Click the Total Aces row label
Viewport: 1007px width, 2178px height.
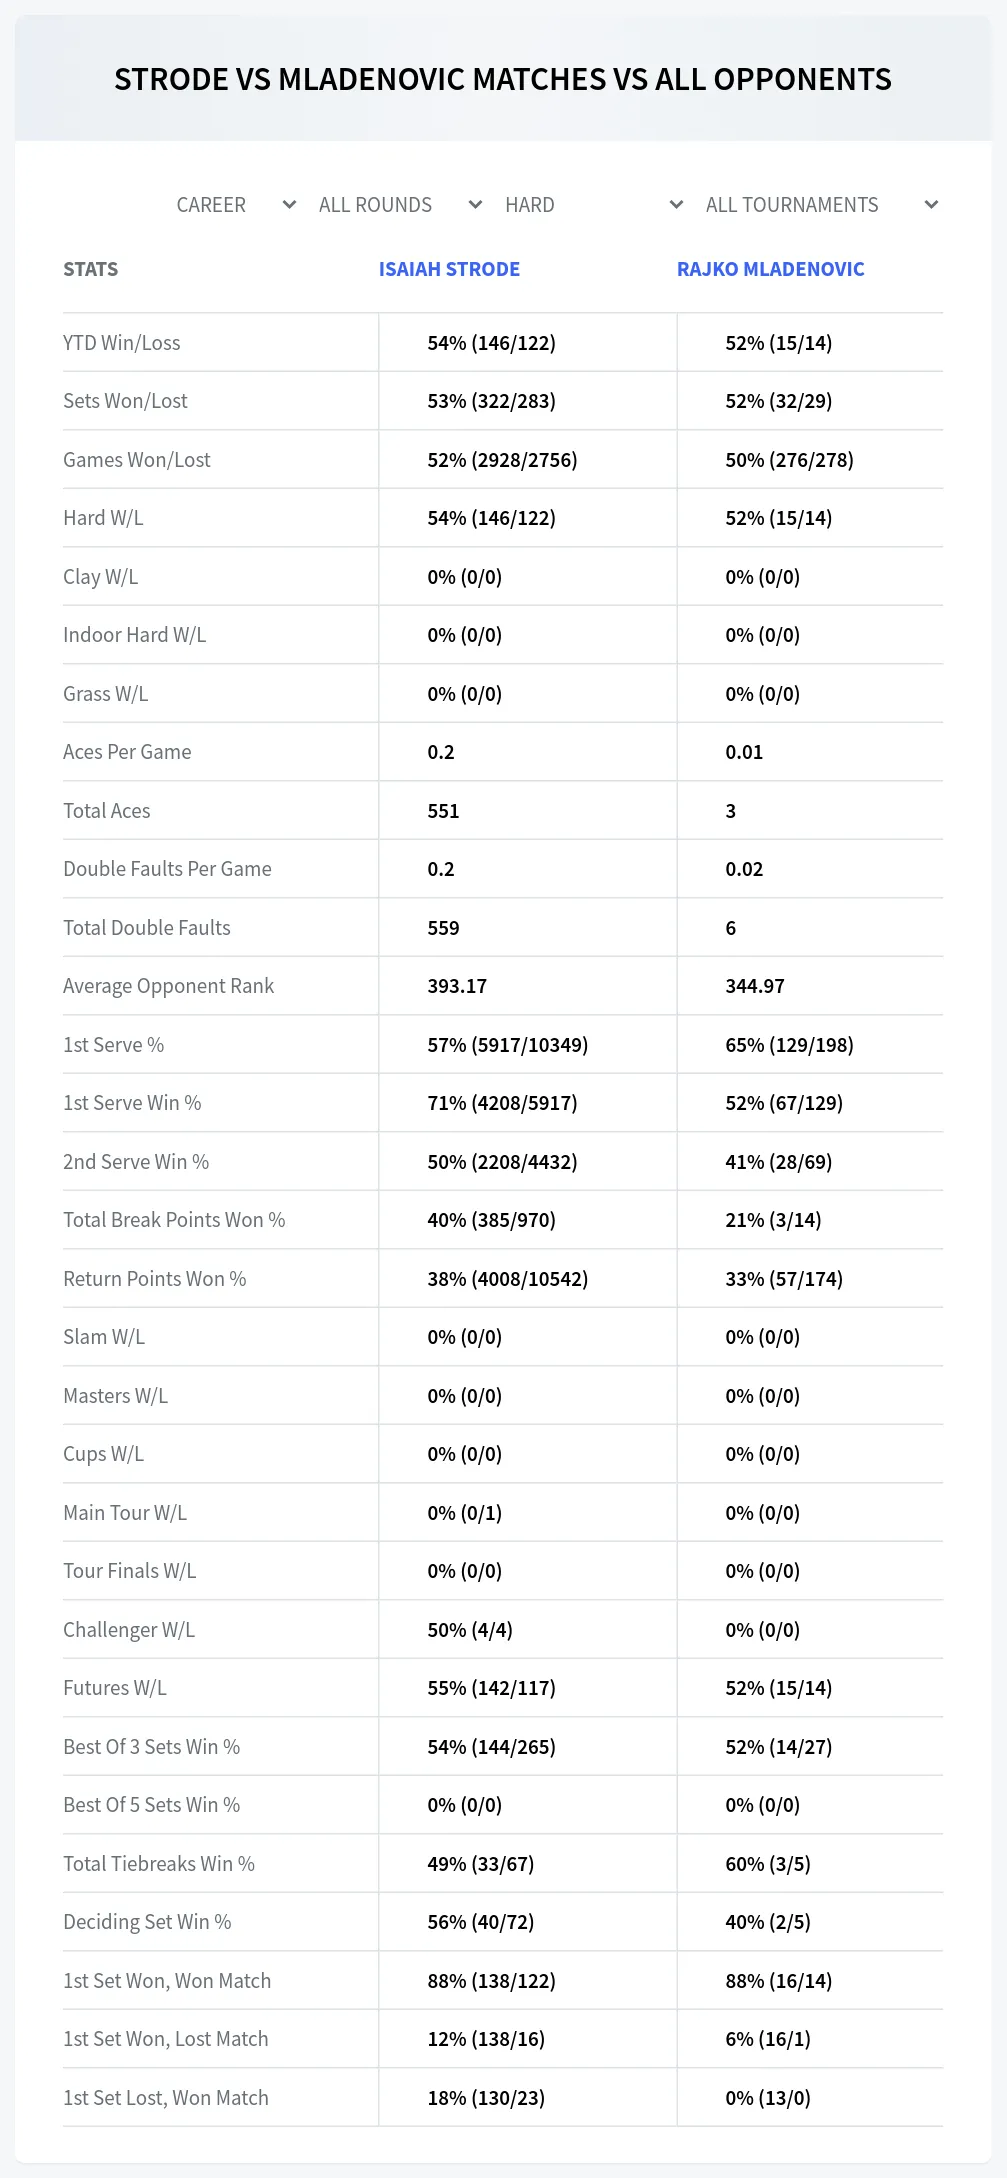[107, 811]
